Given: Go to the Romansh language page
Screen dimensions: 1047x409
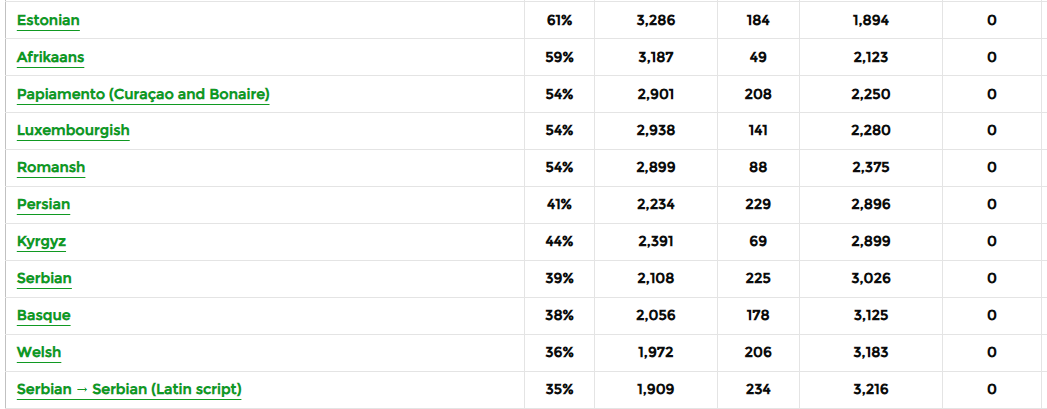Looking at the screenshot, I should [51, 168].
